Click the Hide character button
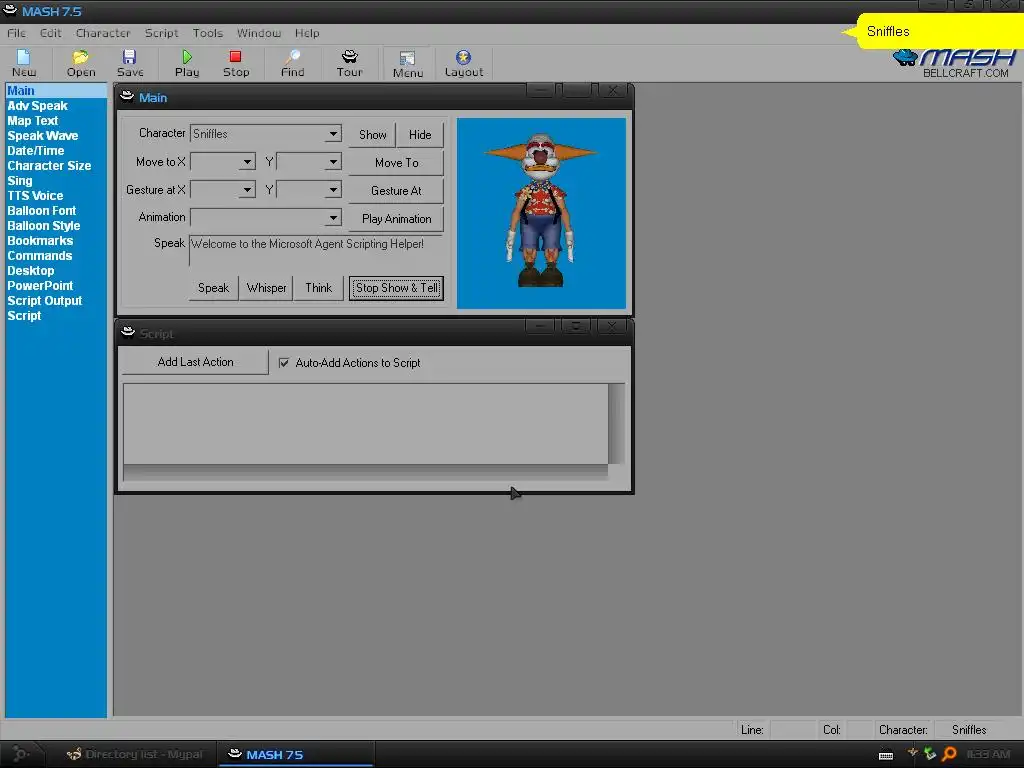This screenshot has width=1024, height=768. 420,135
